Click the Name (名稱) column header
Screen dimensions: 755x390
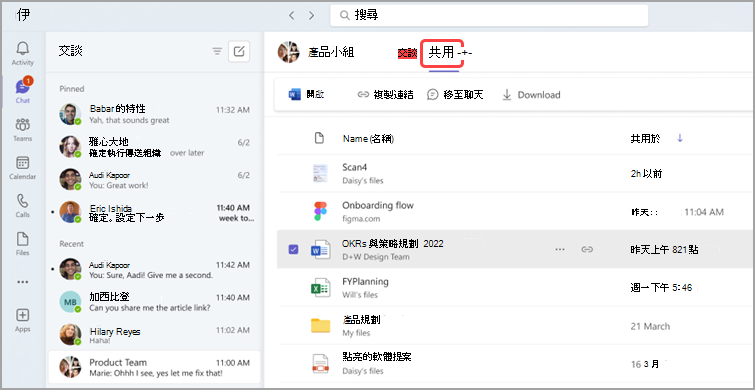(x=368, y=139)
